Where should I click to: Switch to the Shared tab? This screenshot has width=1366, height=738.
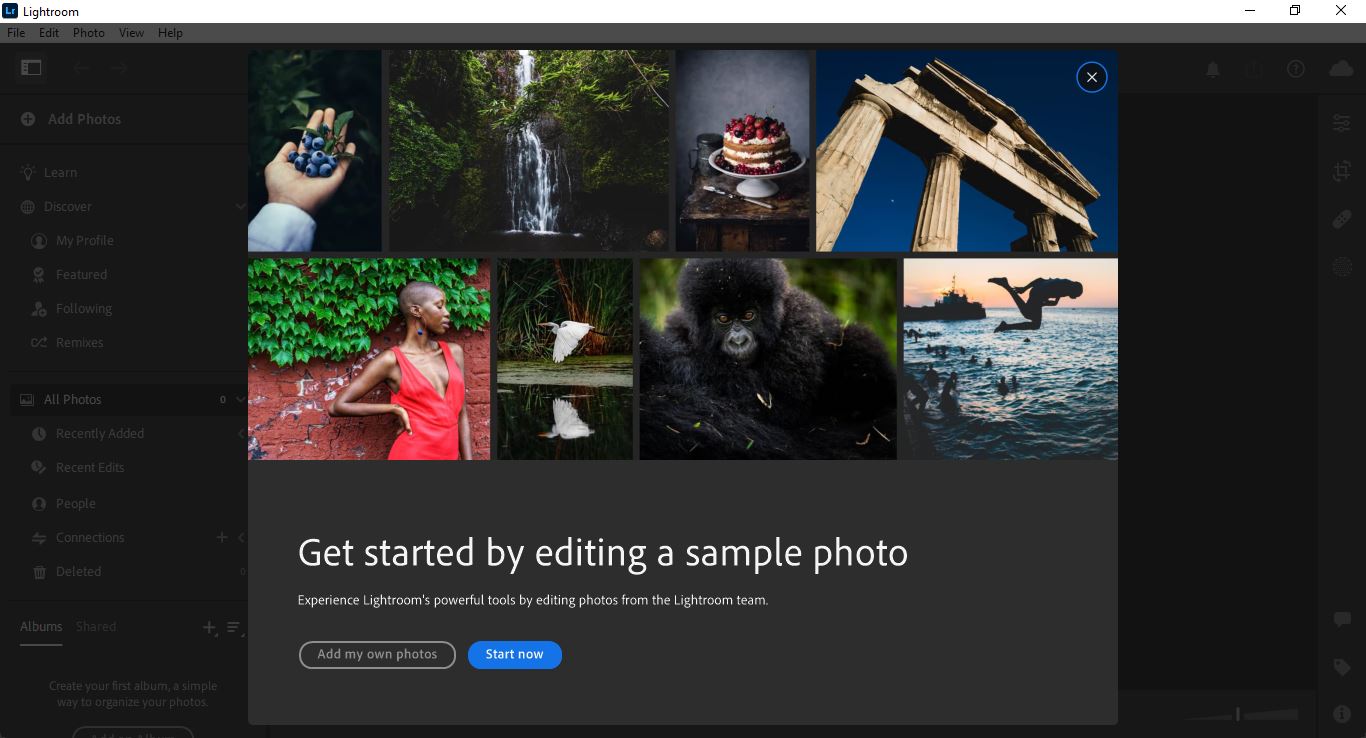96,627
